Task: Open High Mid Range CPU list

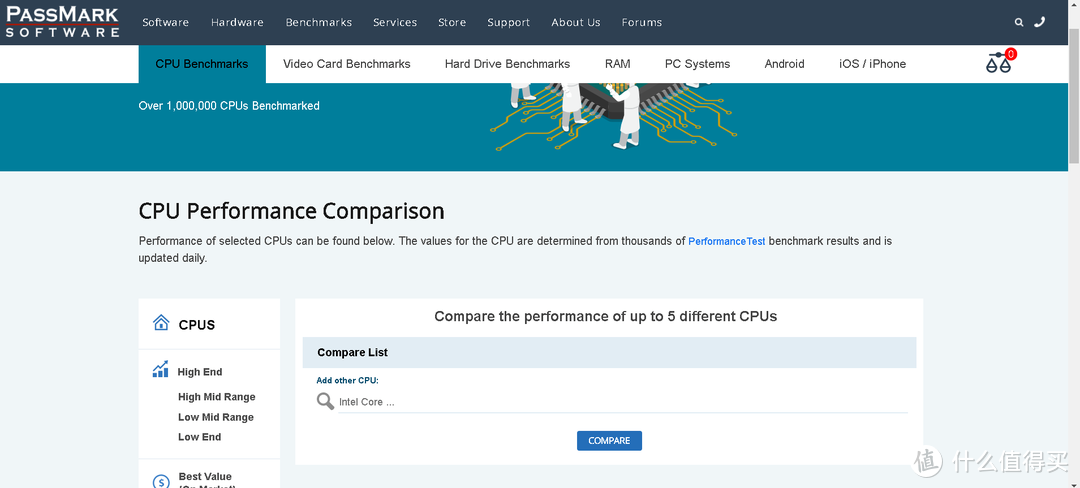Action: 216,396
